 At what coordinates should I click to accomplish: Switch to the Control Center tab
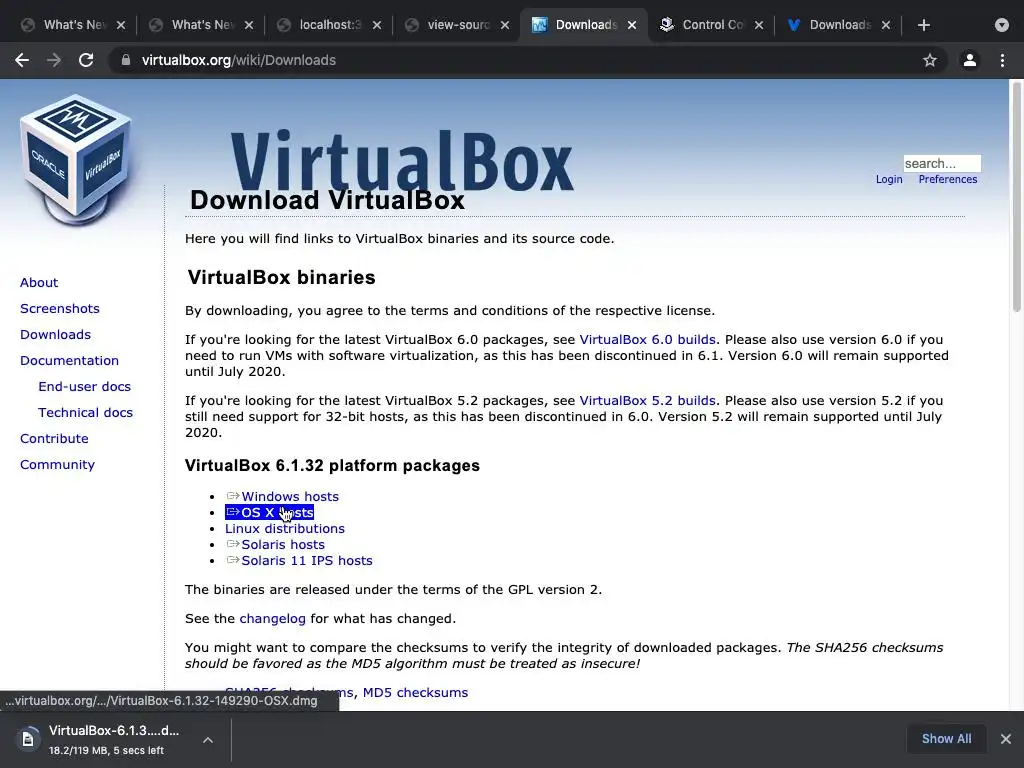pos(712,25)
